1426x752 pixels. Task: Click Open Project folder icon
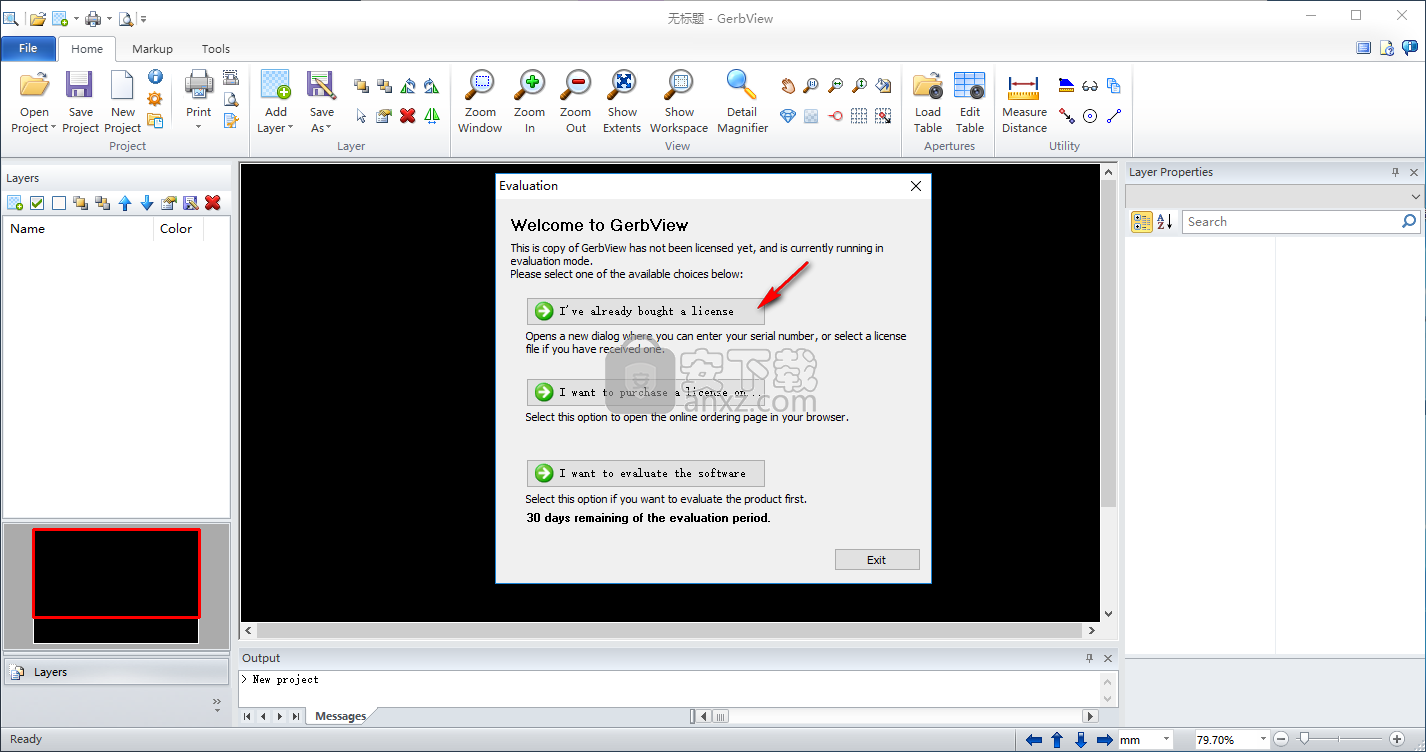34,85
